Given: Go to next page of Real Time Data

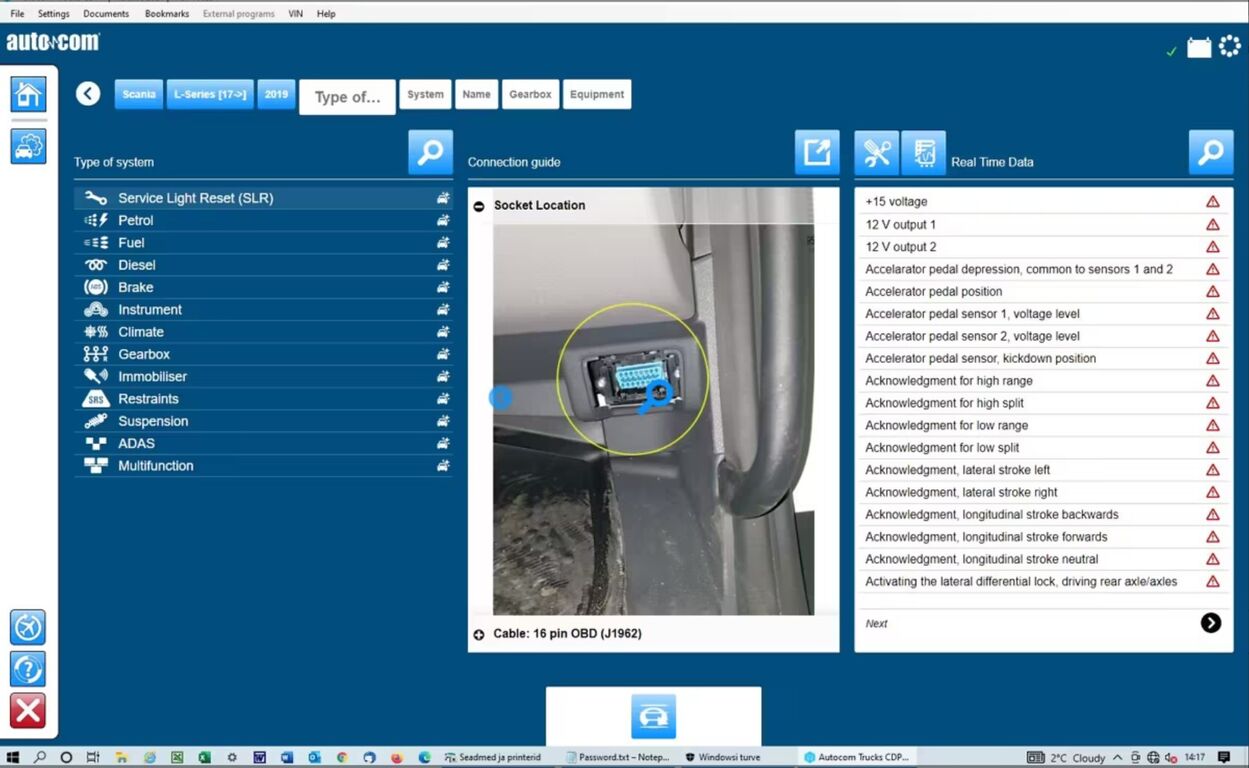Looking at the screenshot, I should [1210, 623].
